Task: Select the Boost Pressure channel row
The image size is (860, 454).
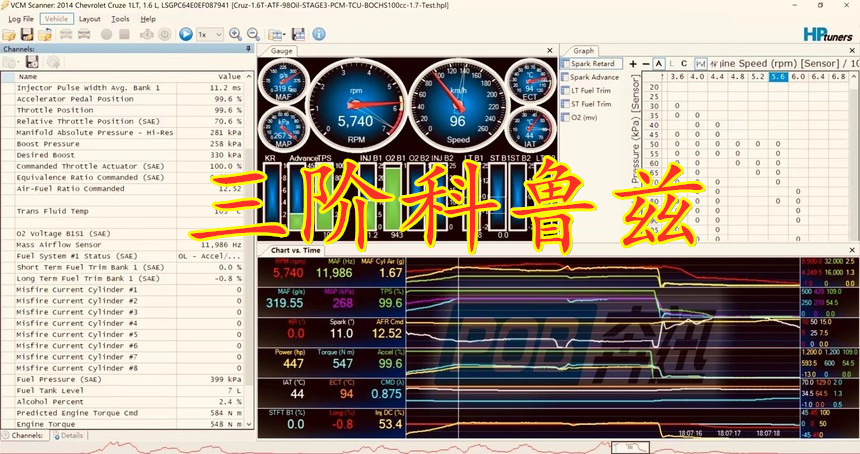Action: [x=122, y=144]
